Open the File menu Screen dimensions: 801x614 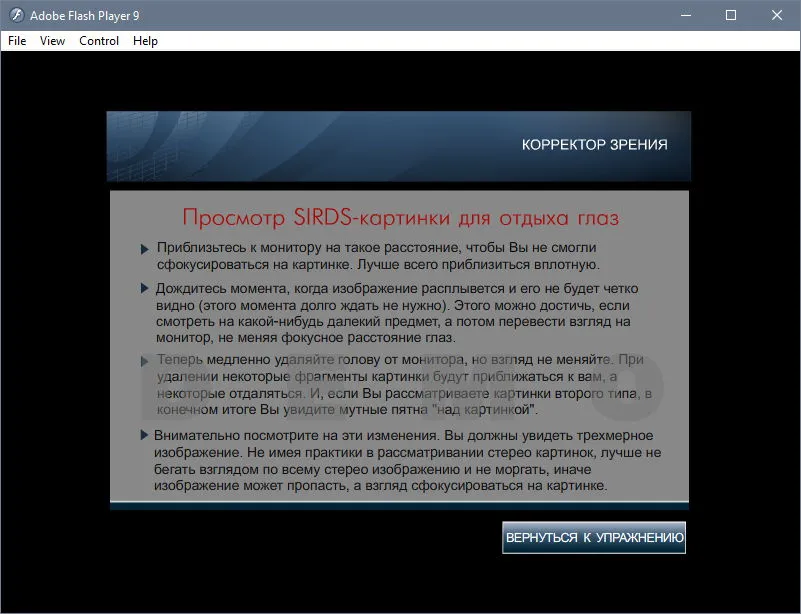(17, 41)
